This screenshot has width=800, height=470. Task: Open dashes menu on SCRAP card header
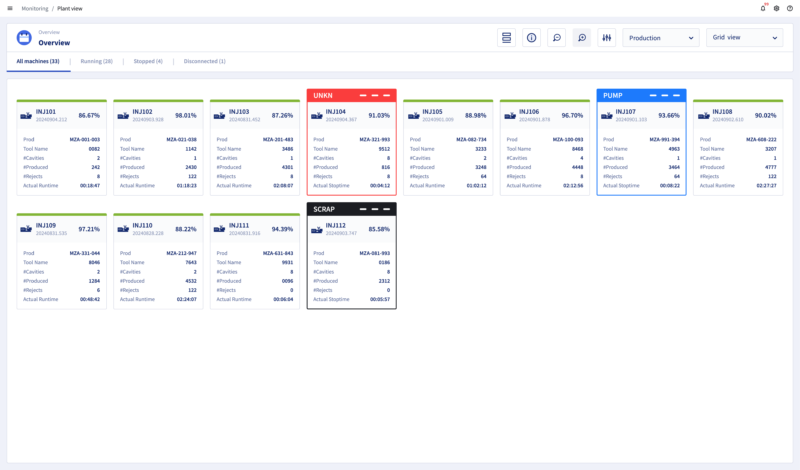click(375, 209)
